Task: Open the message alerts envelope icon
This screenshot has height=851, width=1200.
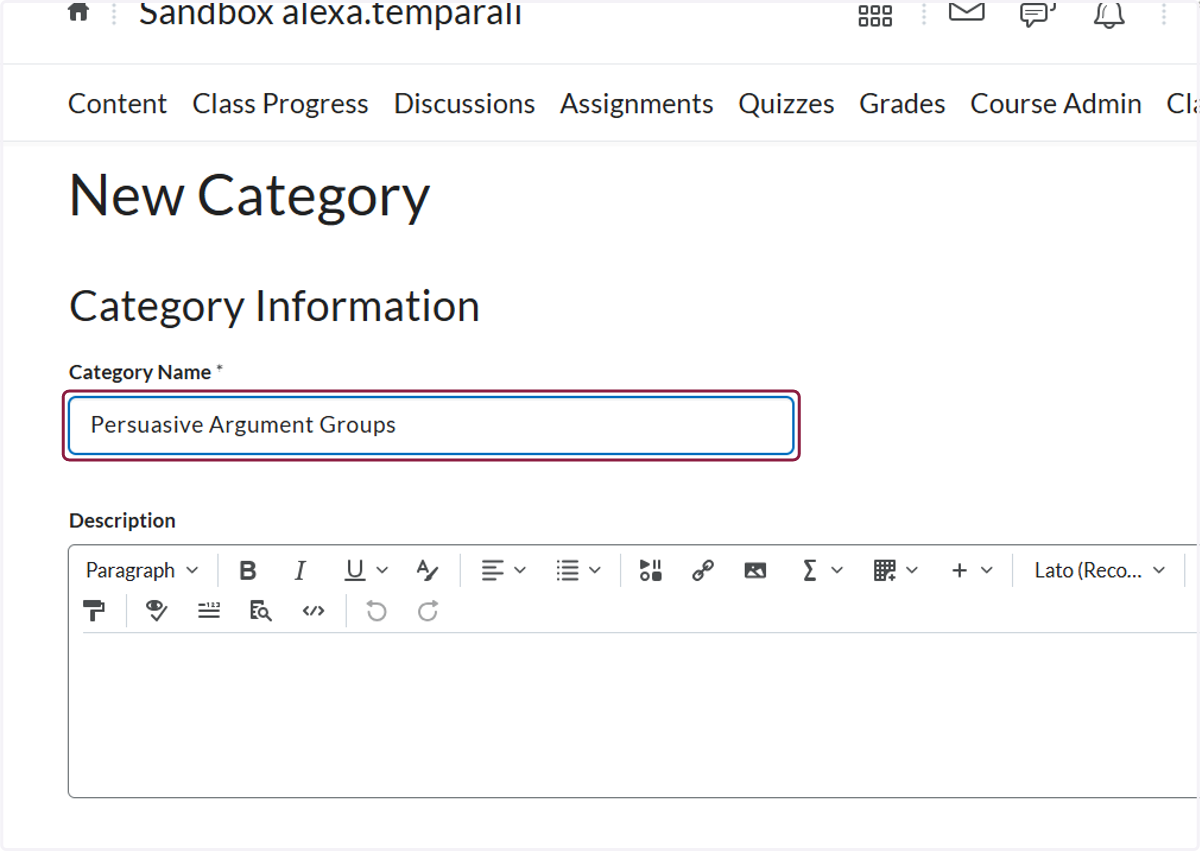Action: pyautogui.click(x=966, y=12)
